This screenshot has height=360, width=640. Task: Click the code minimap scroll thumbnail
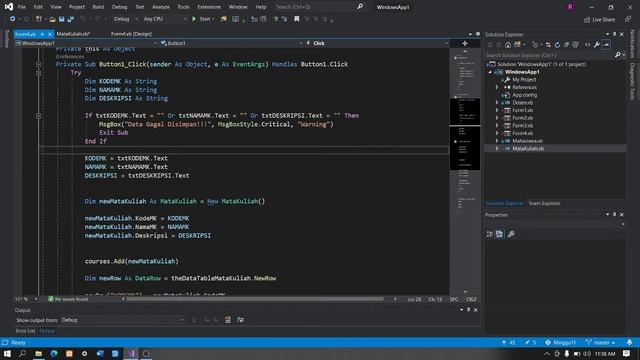click(x=465, y=134)
